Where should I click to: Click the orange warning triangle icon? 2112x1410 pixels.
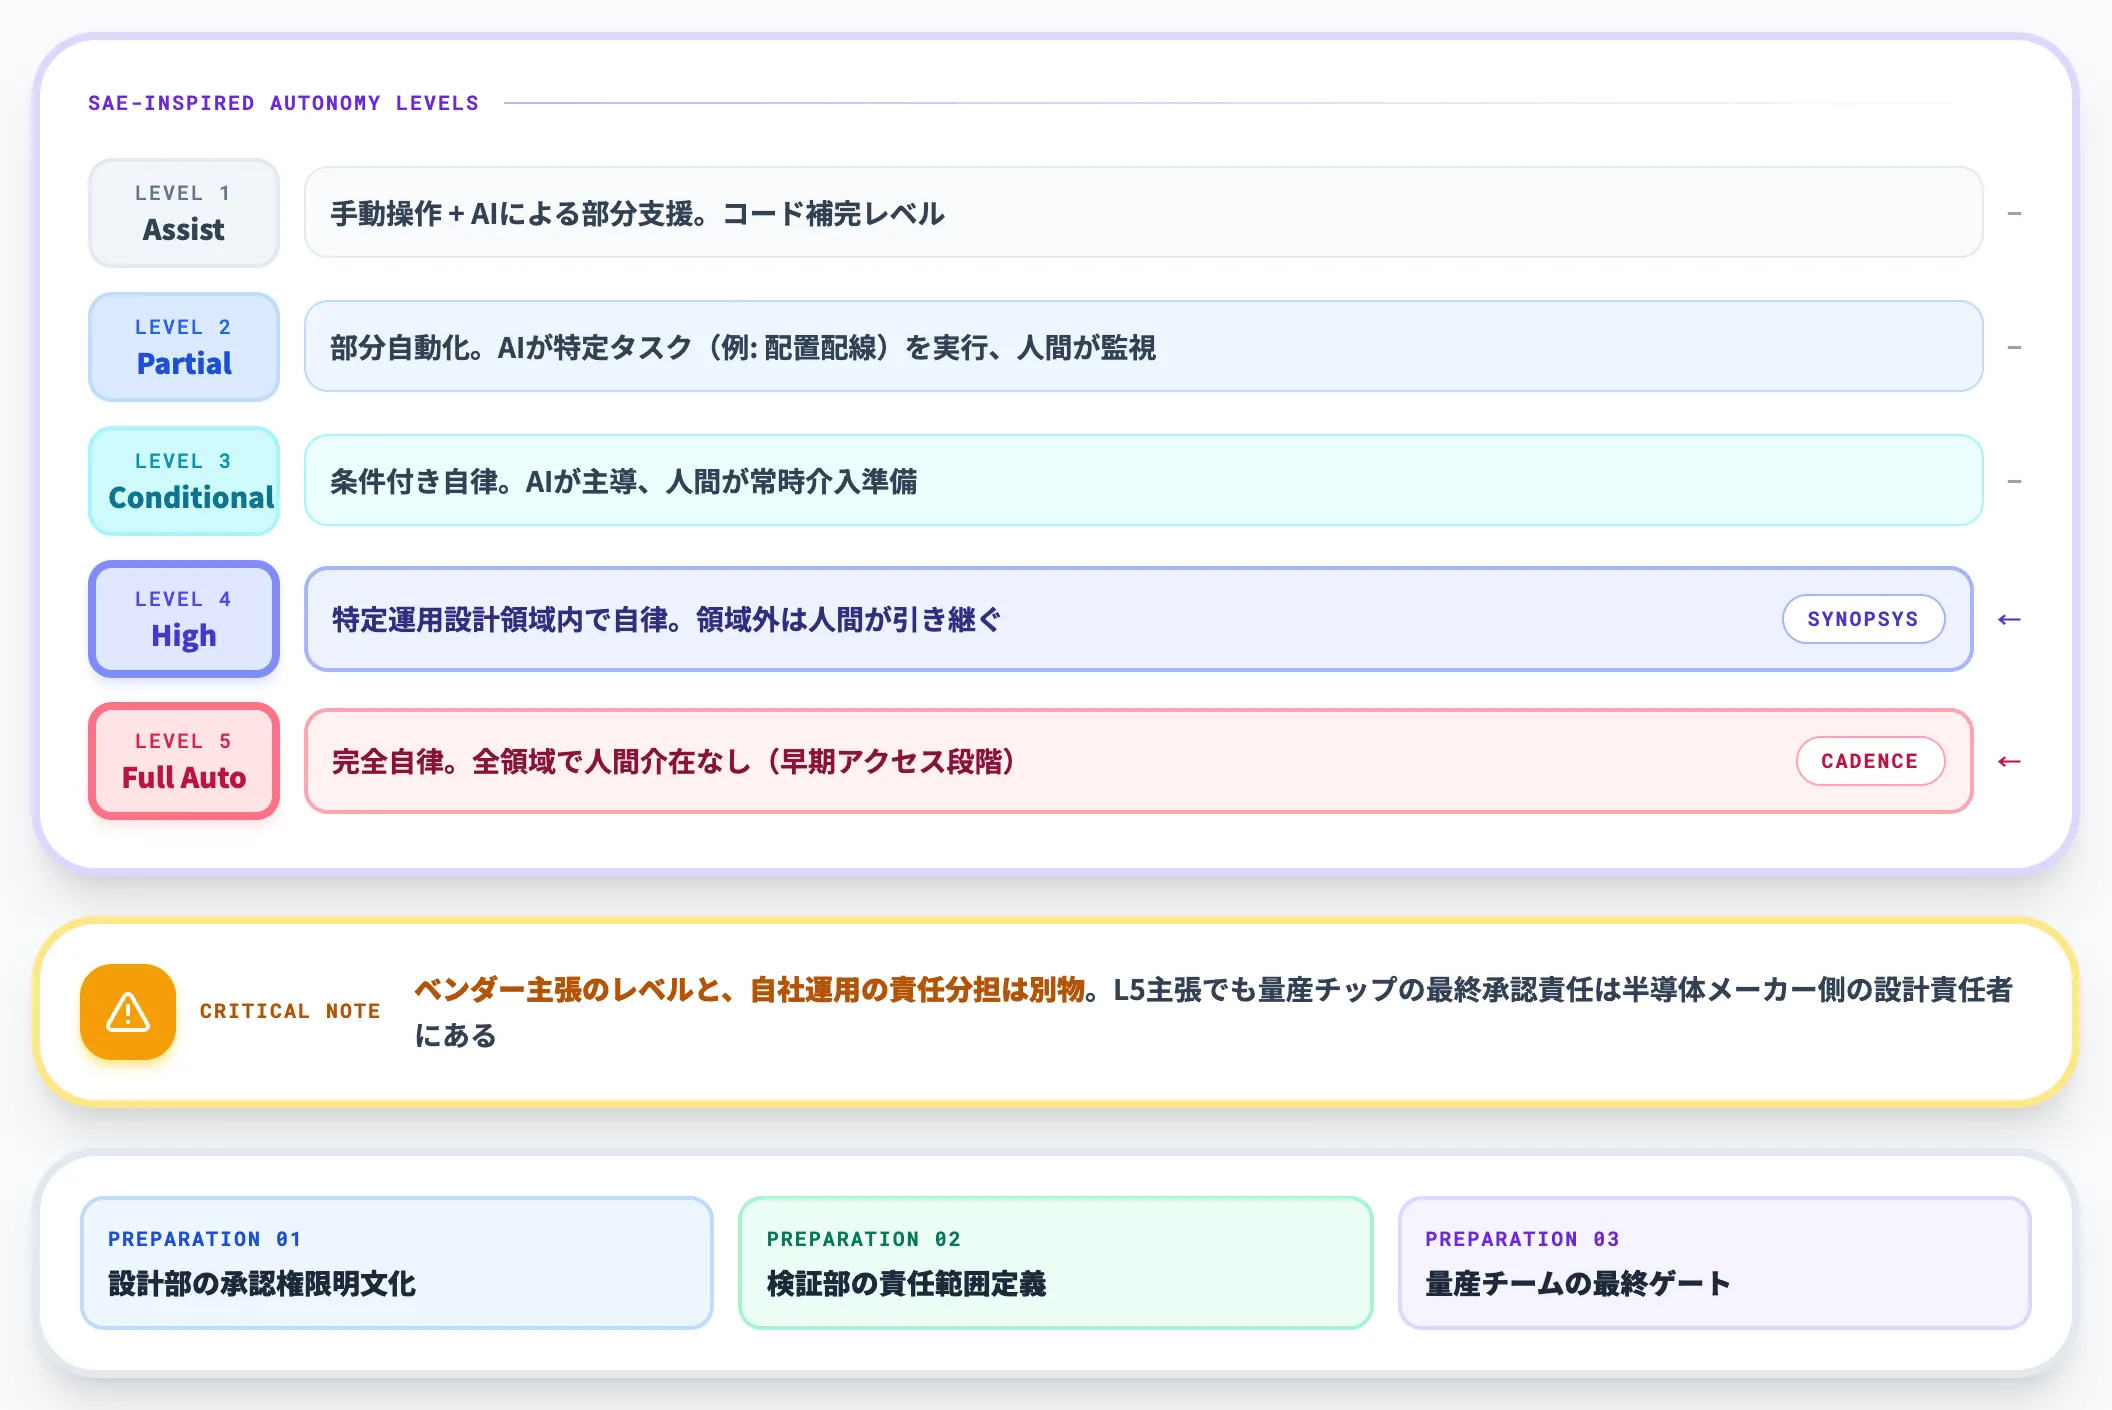click(128, 1012)
